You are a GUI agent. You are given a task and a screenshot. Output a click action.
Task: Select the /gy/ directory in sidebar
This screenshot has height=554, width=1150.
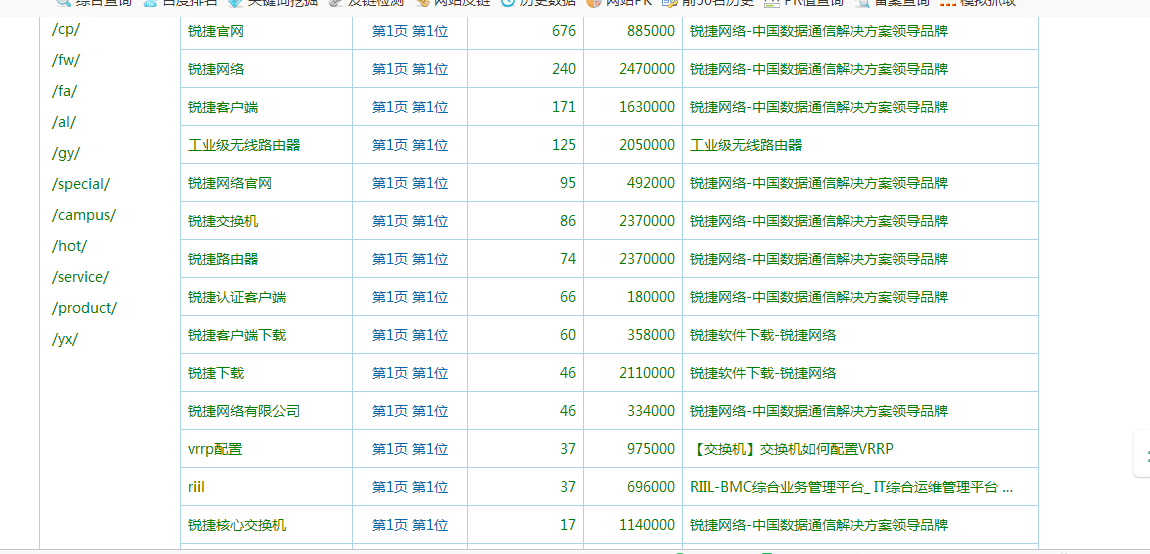pos(66,153)
